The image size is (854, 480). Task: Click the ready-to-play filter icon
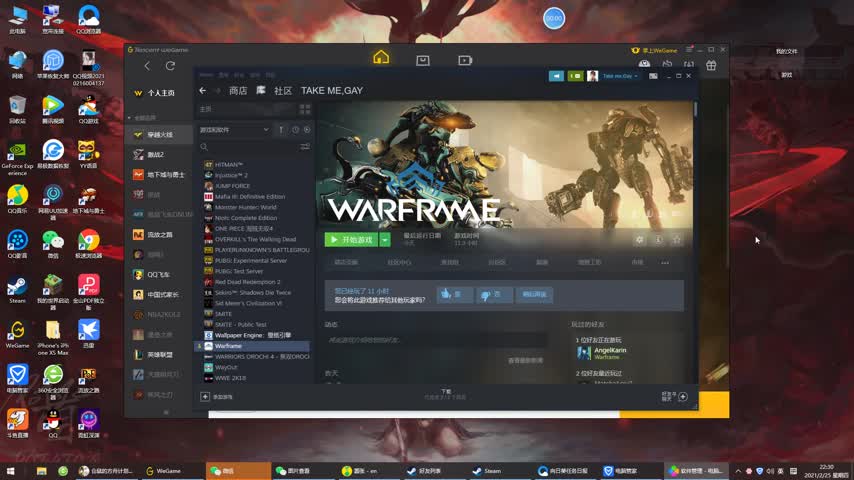point(307,130)
